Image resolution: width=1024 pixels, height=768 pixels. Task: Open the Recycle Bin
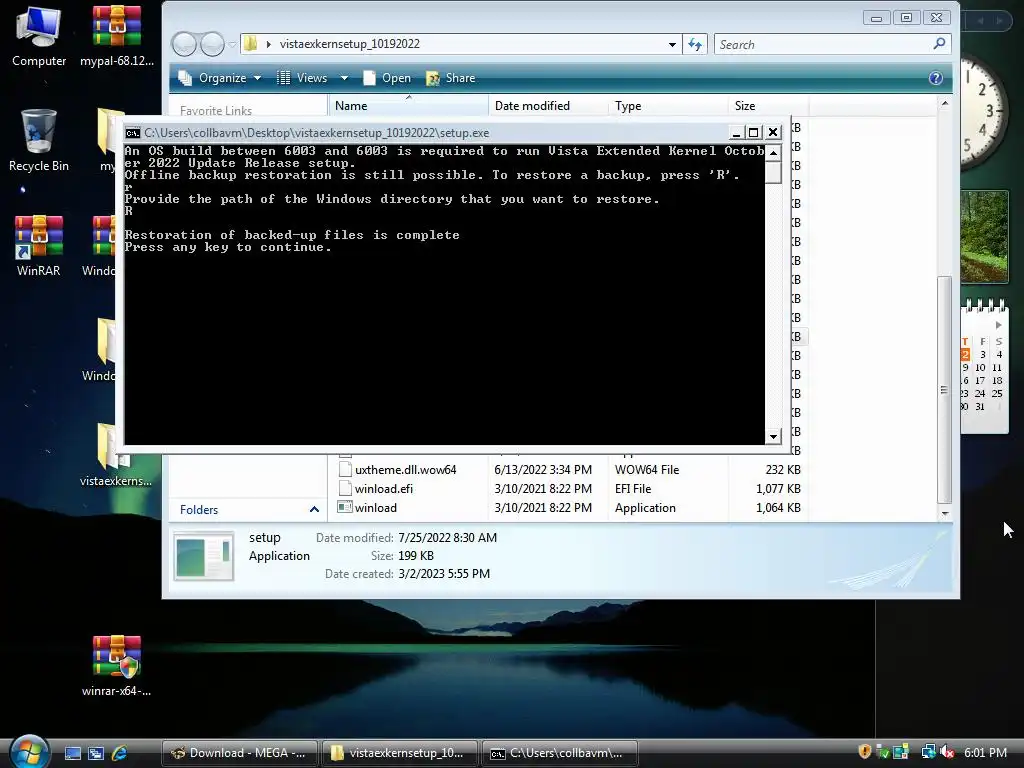[x=39, y=140]
